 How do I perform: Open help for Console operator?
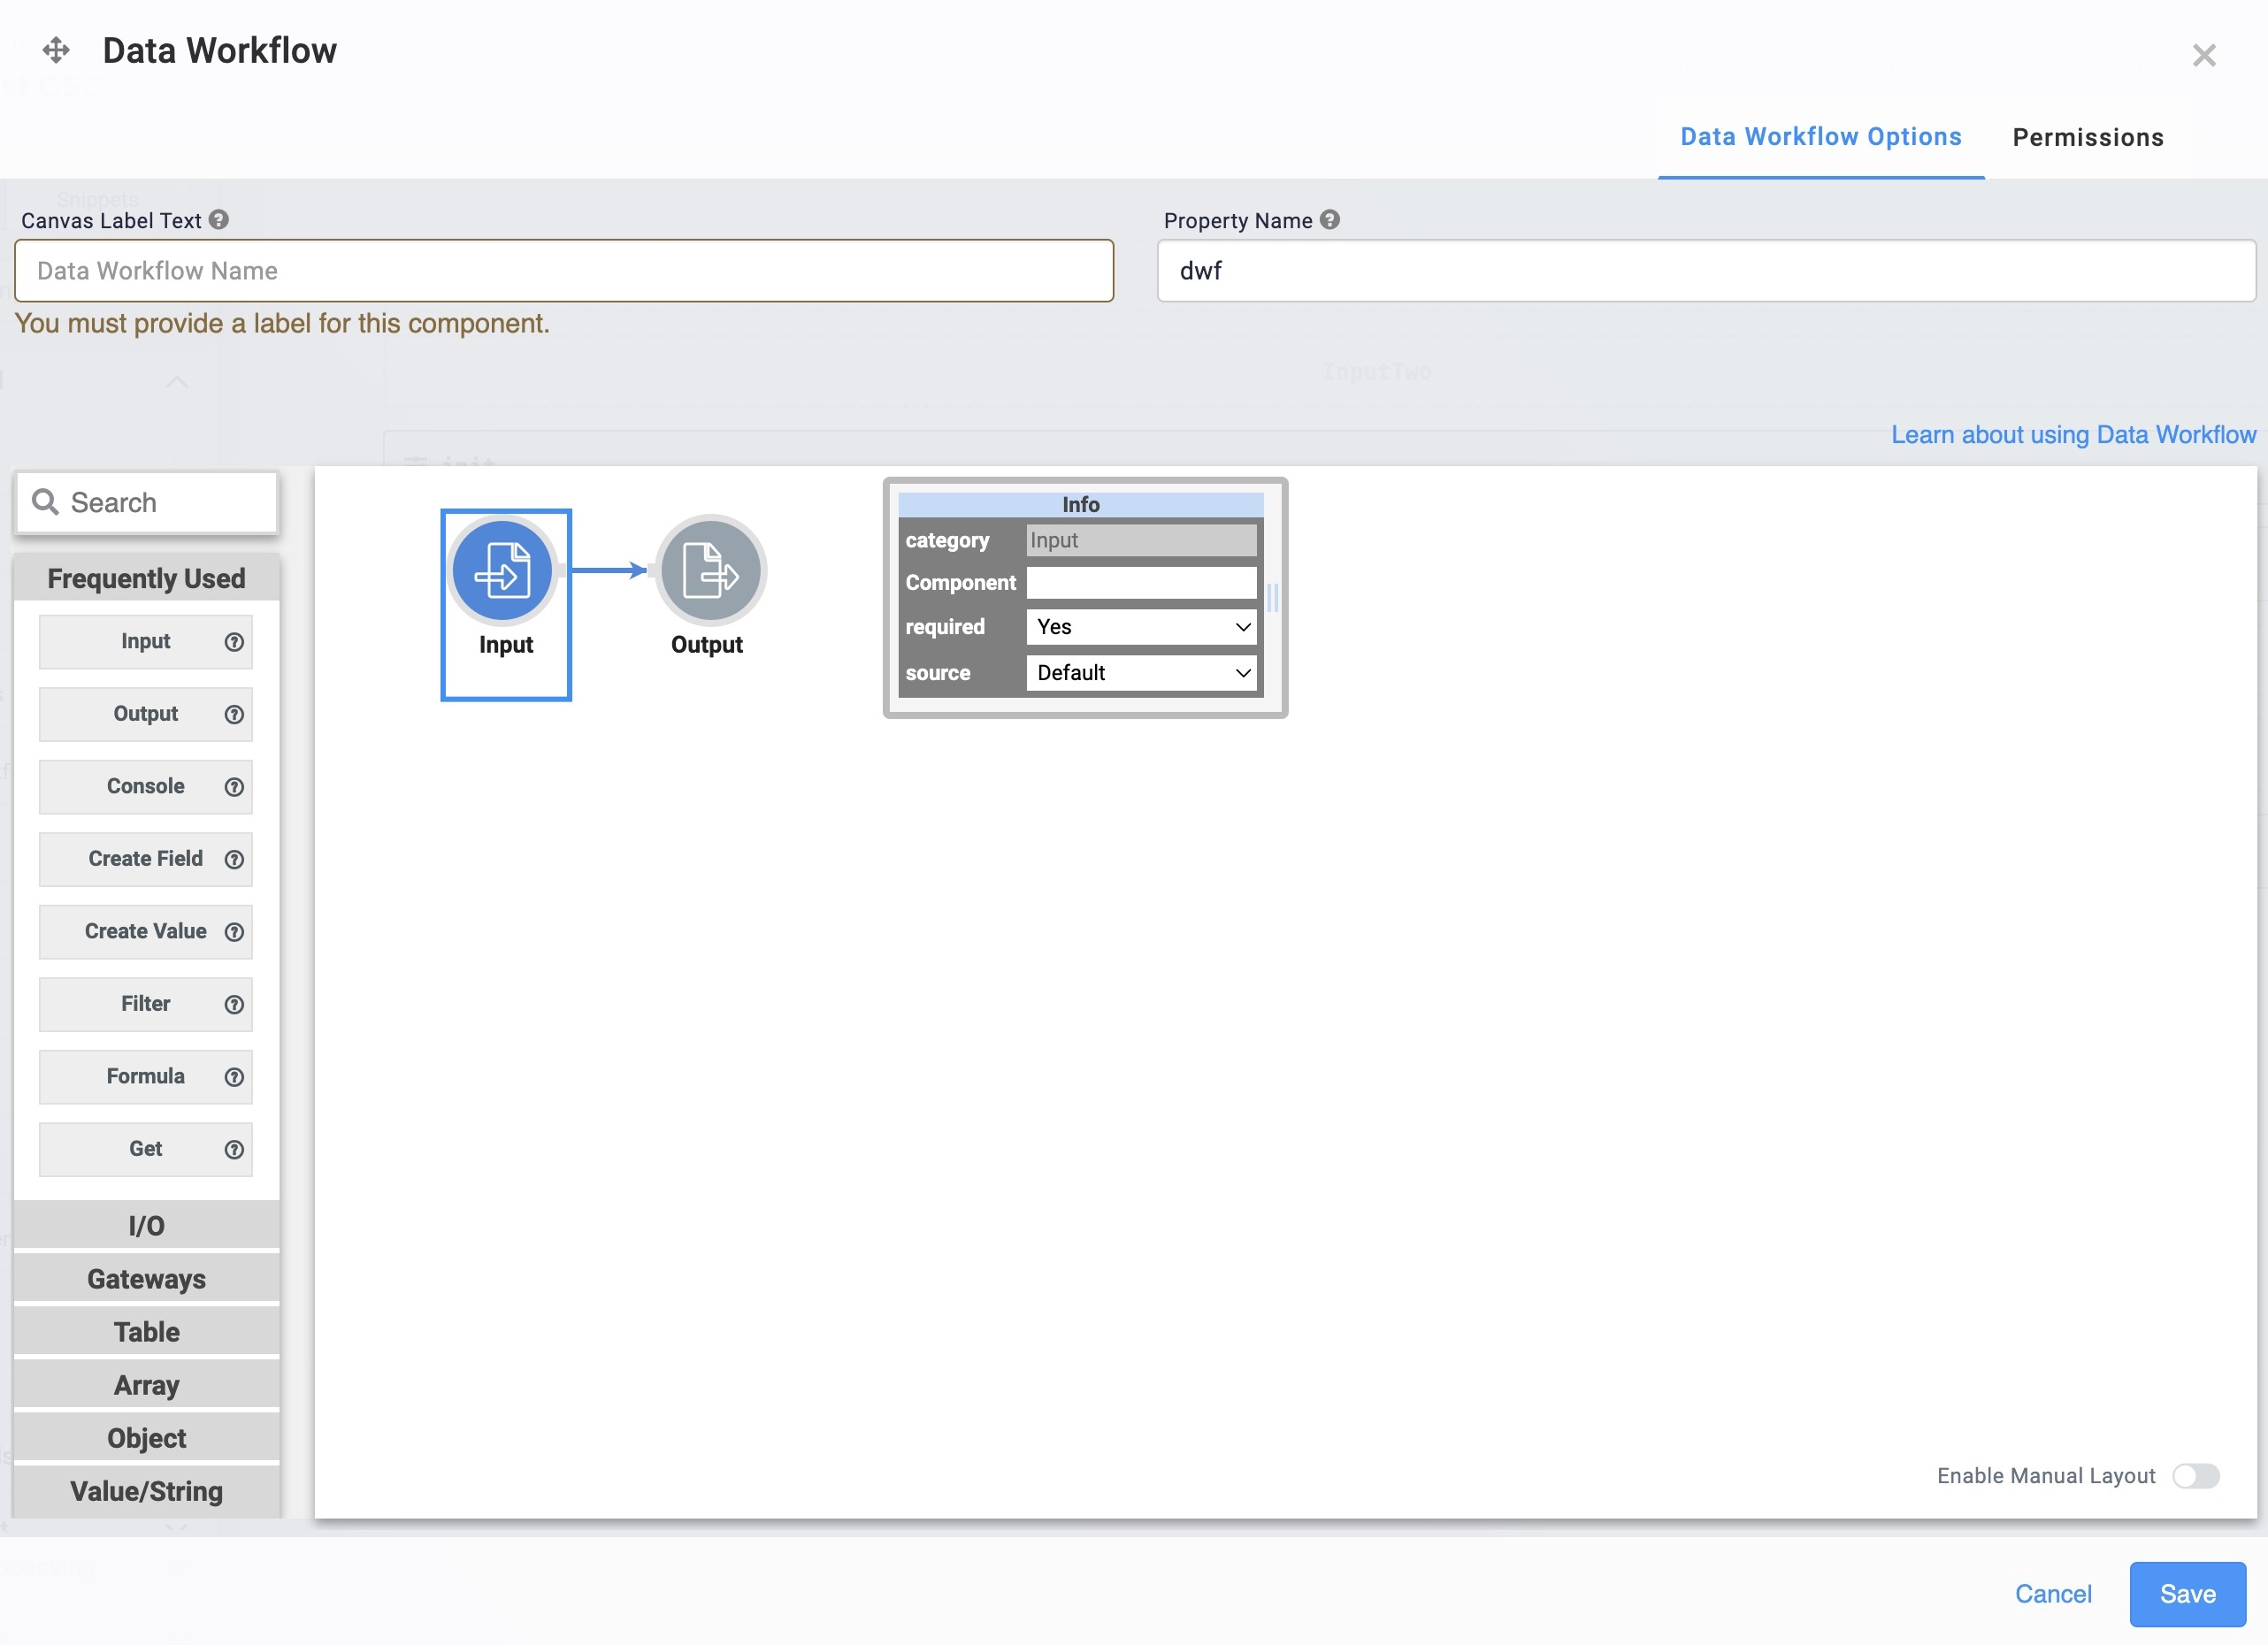[234, 787]
